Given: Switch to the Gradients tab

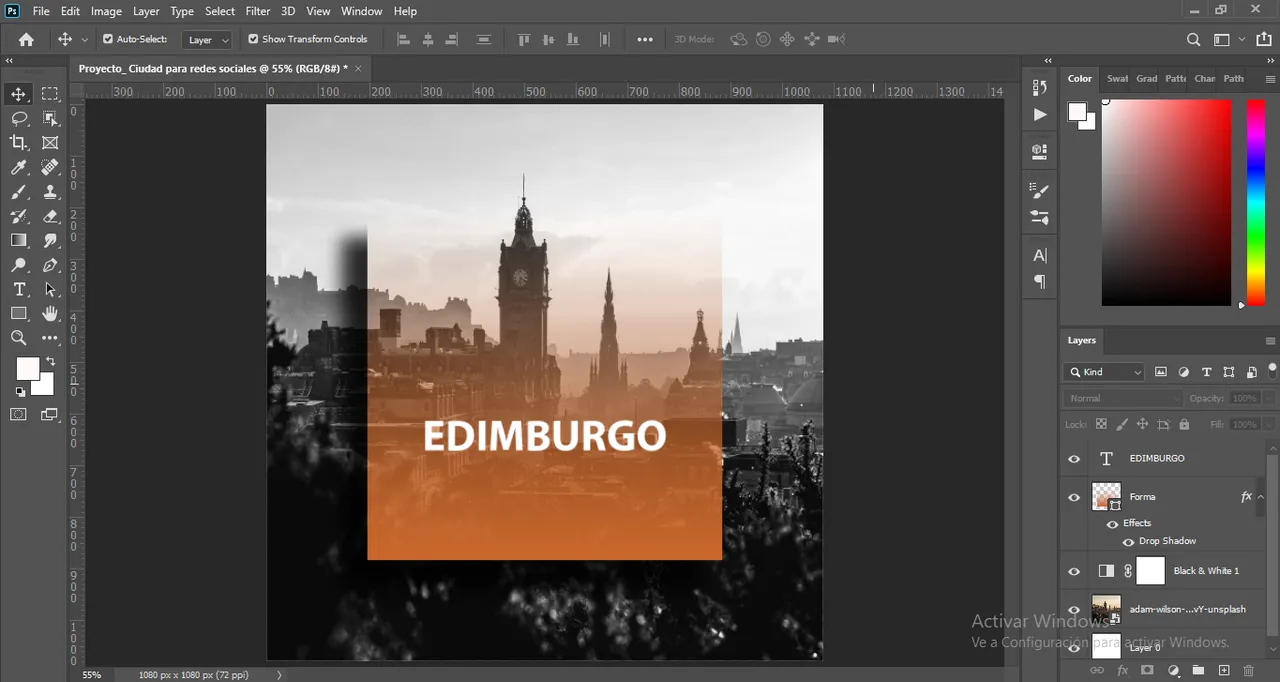Looking at the screenshot, I should (x=1146, y=79).
